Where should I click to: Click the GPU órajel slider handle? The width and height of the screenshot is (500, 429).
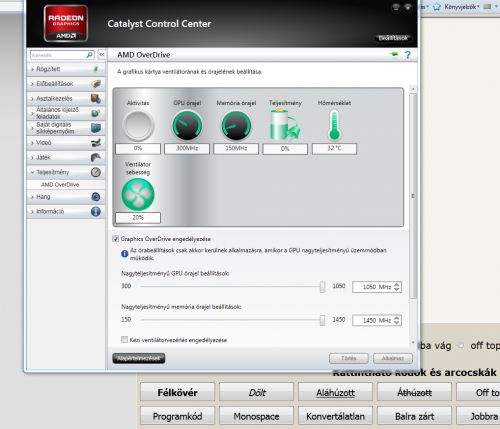[x=322, y=287]
